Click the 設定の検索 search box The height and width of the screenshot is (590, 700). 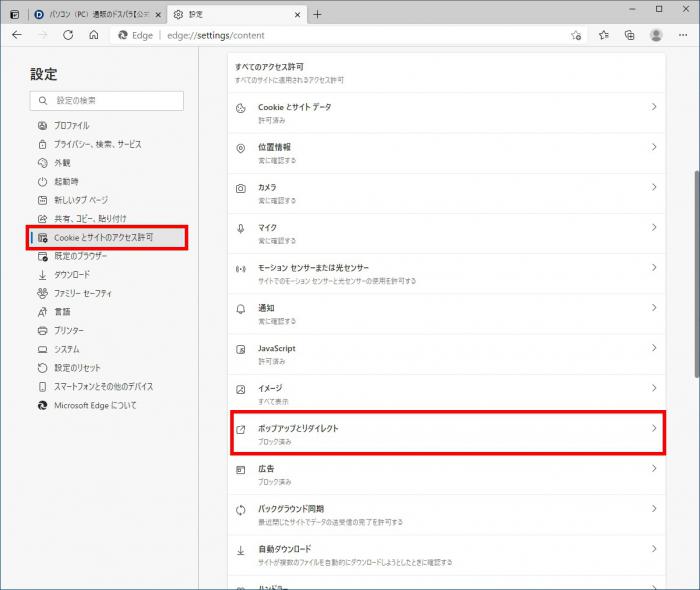107,101
